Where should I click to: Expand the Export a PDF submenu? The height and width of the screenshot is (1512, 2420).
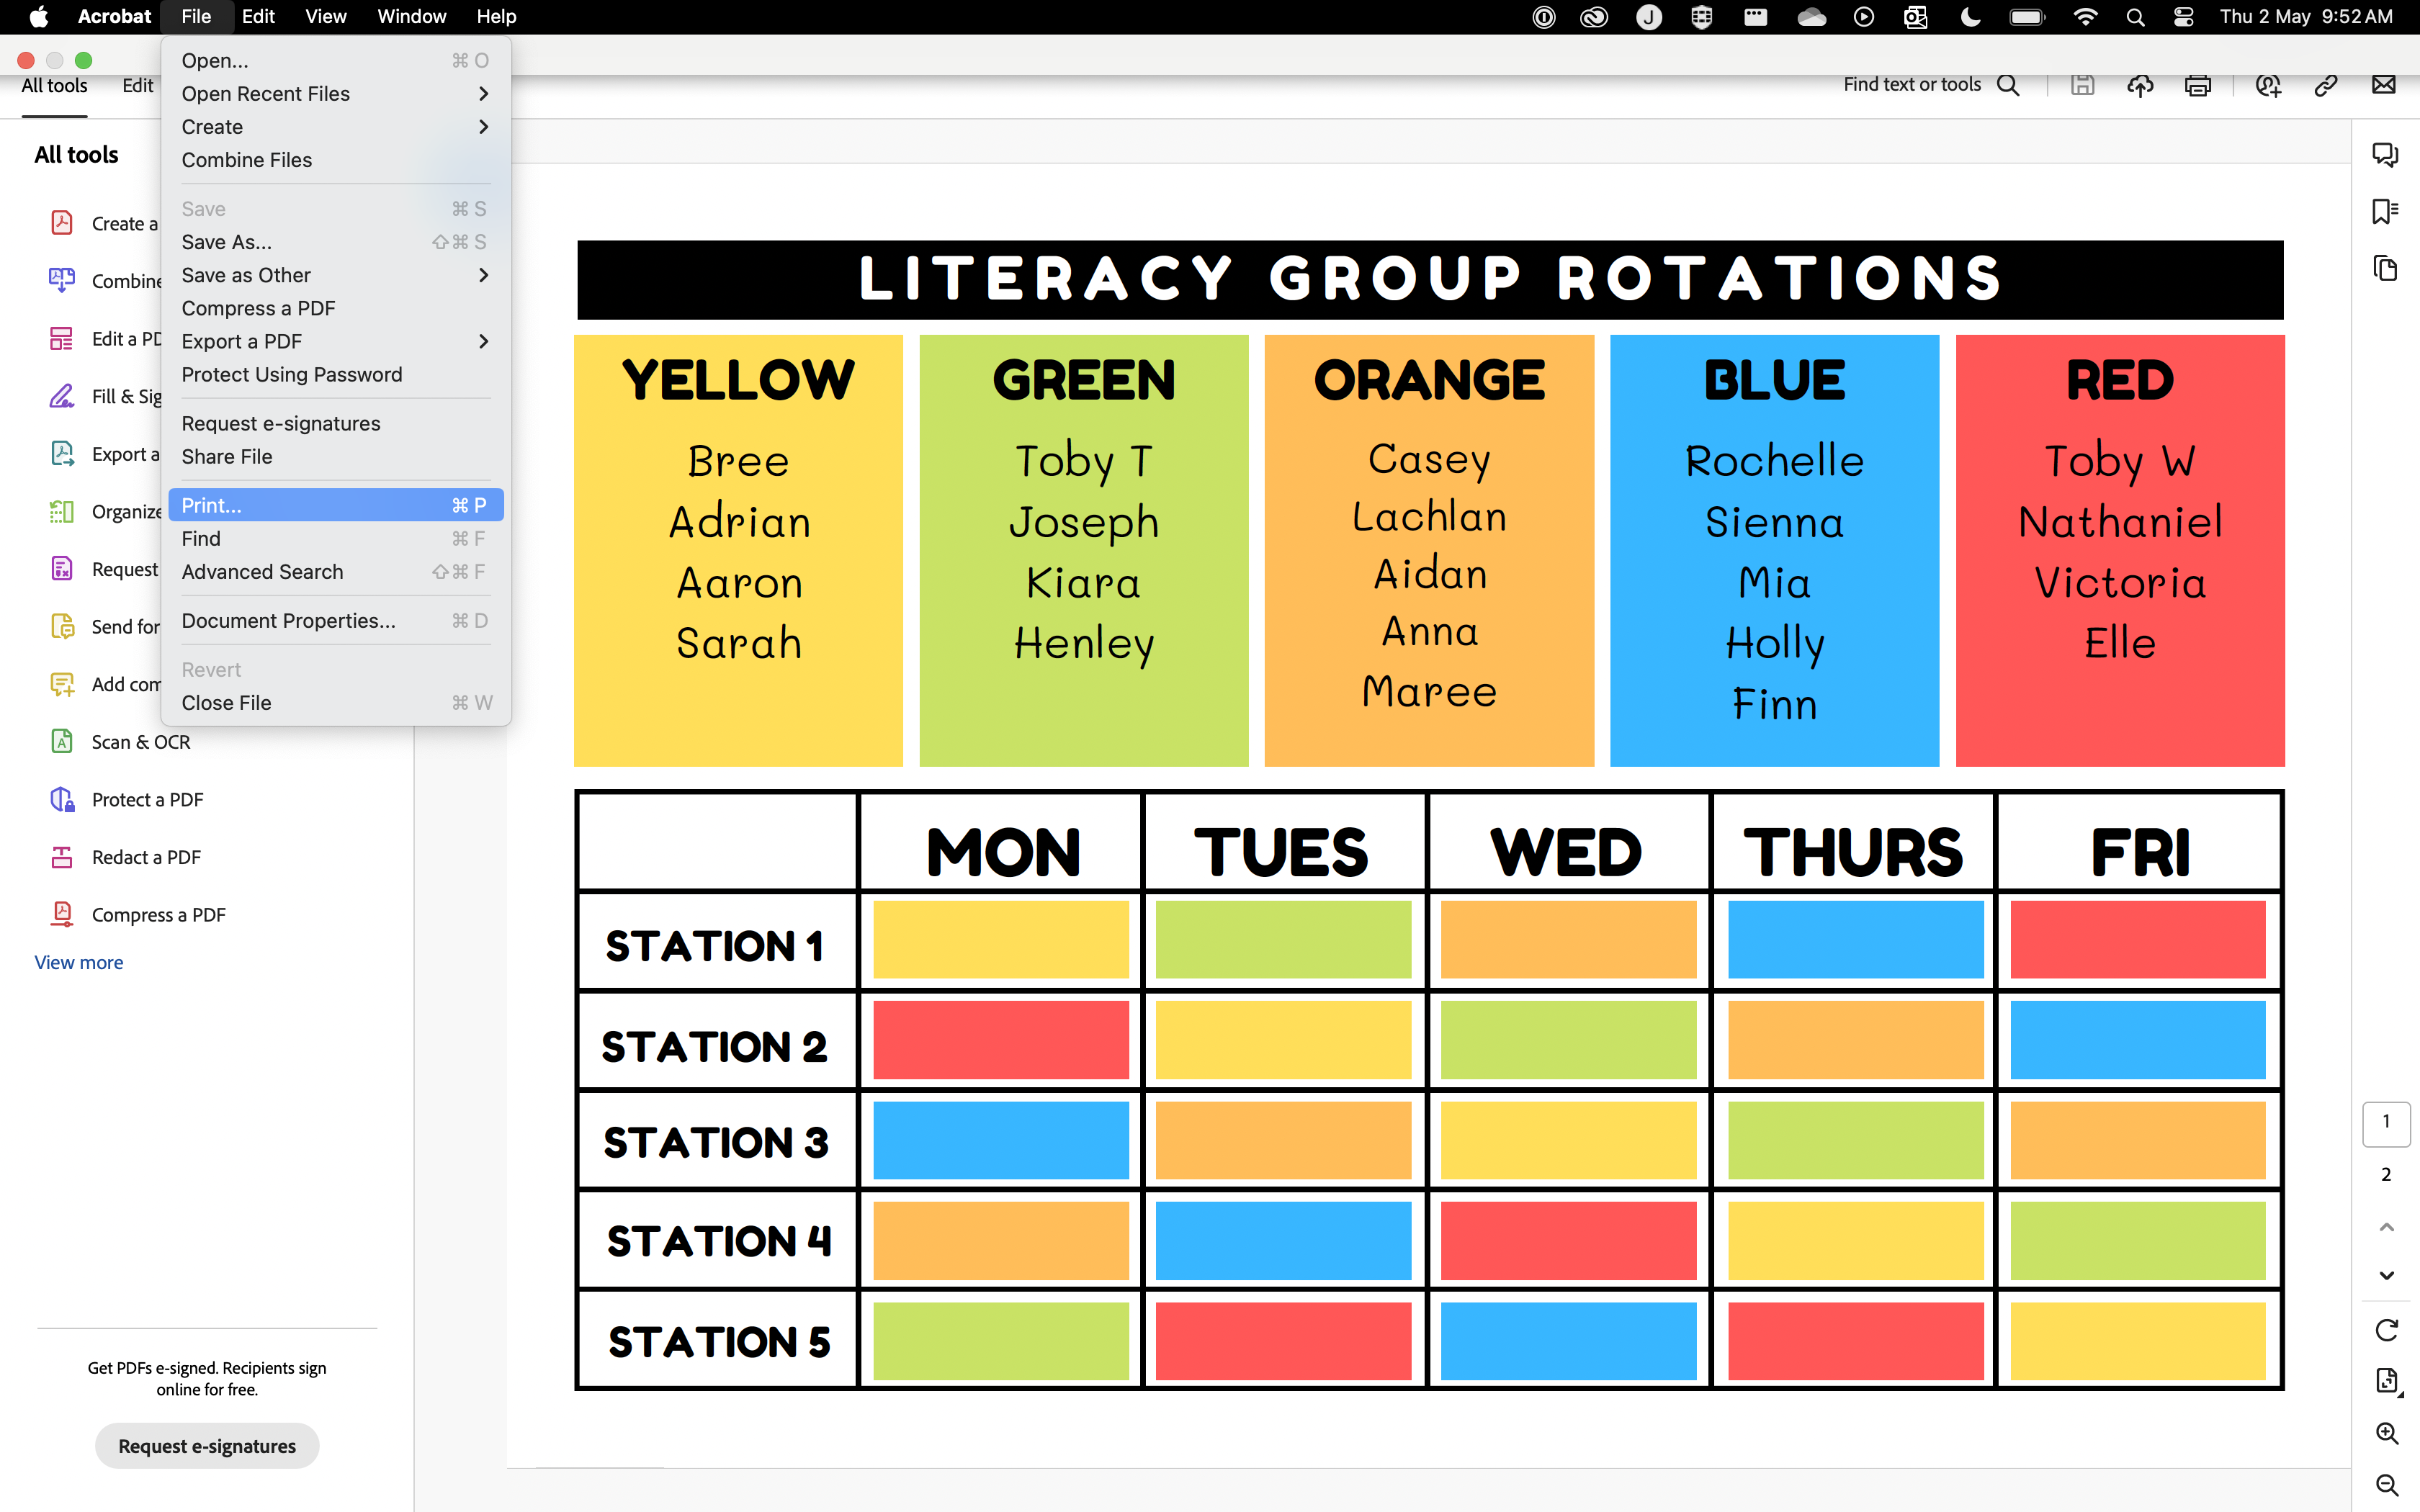pos(483,342)
